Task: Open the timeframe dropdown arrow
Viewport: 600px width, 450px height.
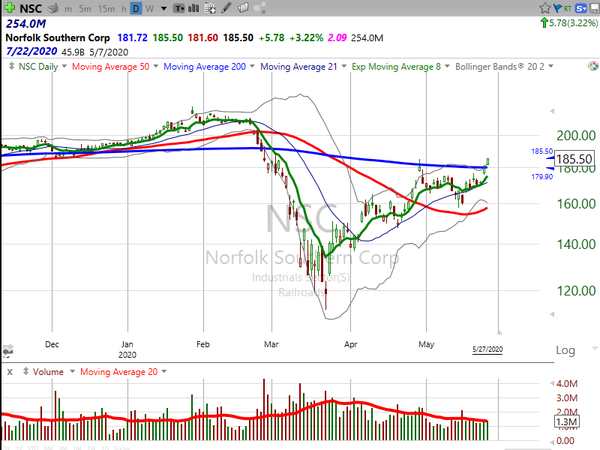Action: tap(161, 7)
